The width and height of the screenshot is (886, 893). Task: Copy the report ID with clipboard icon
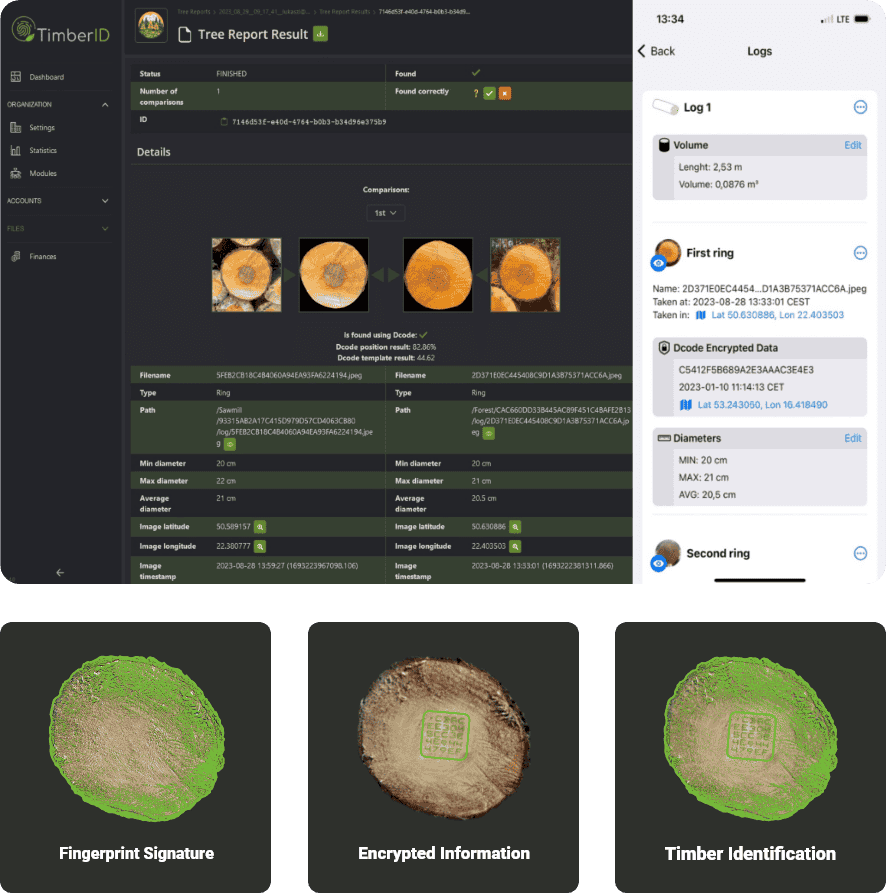tap(224, 121)
